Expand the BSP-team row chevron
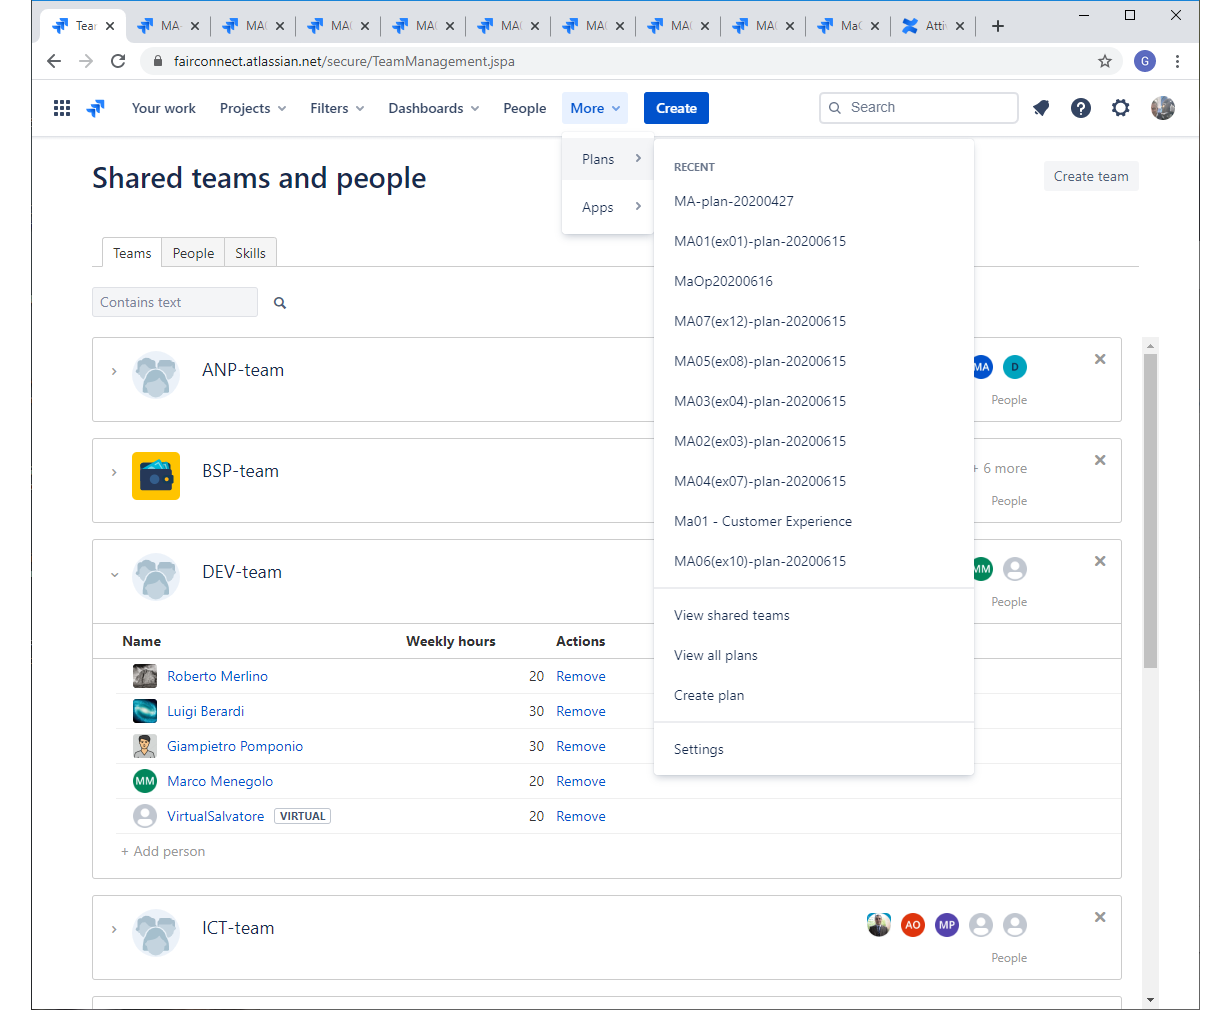The width and height of the screenshot is (1230, 1010). pos(114,473)
